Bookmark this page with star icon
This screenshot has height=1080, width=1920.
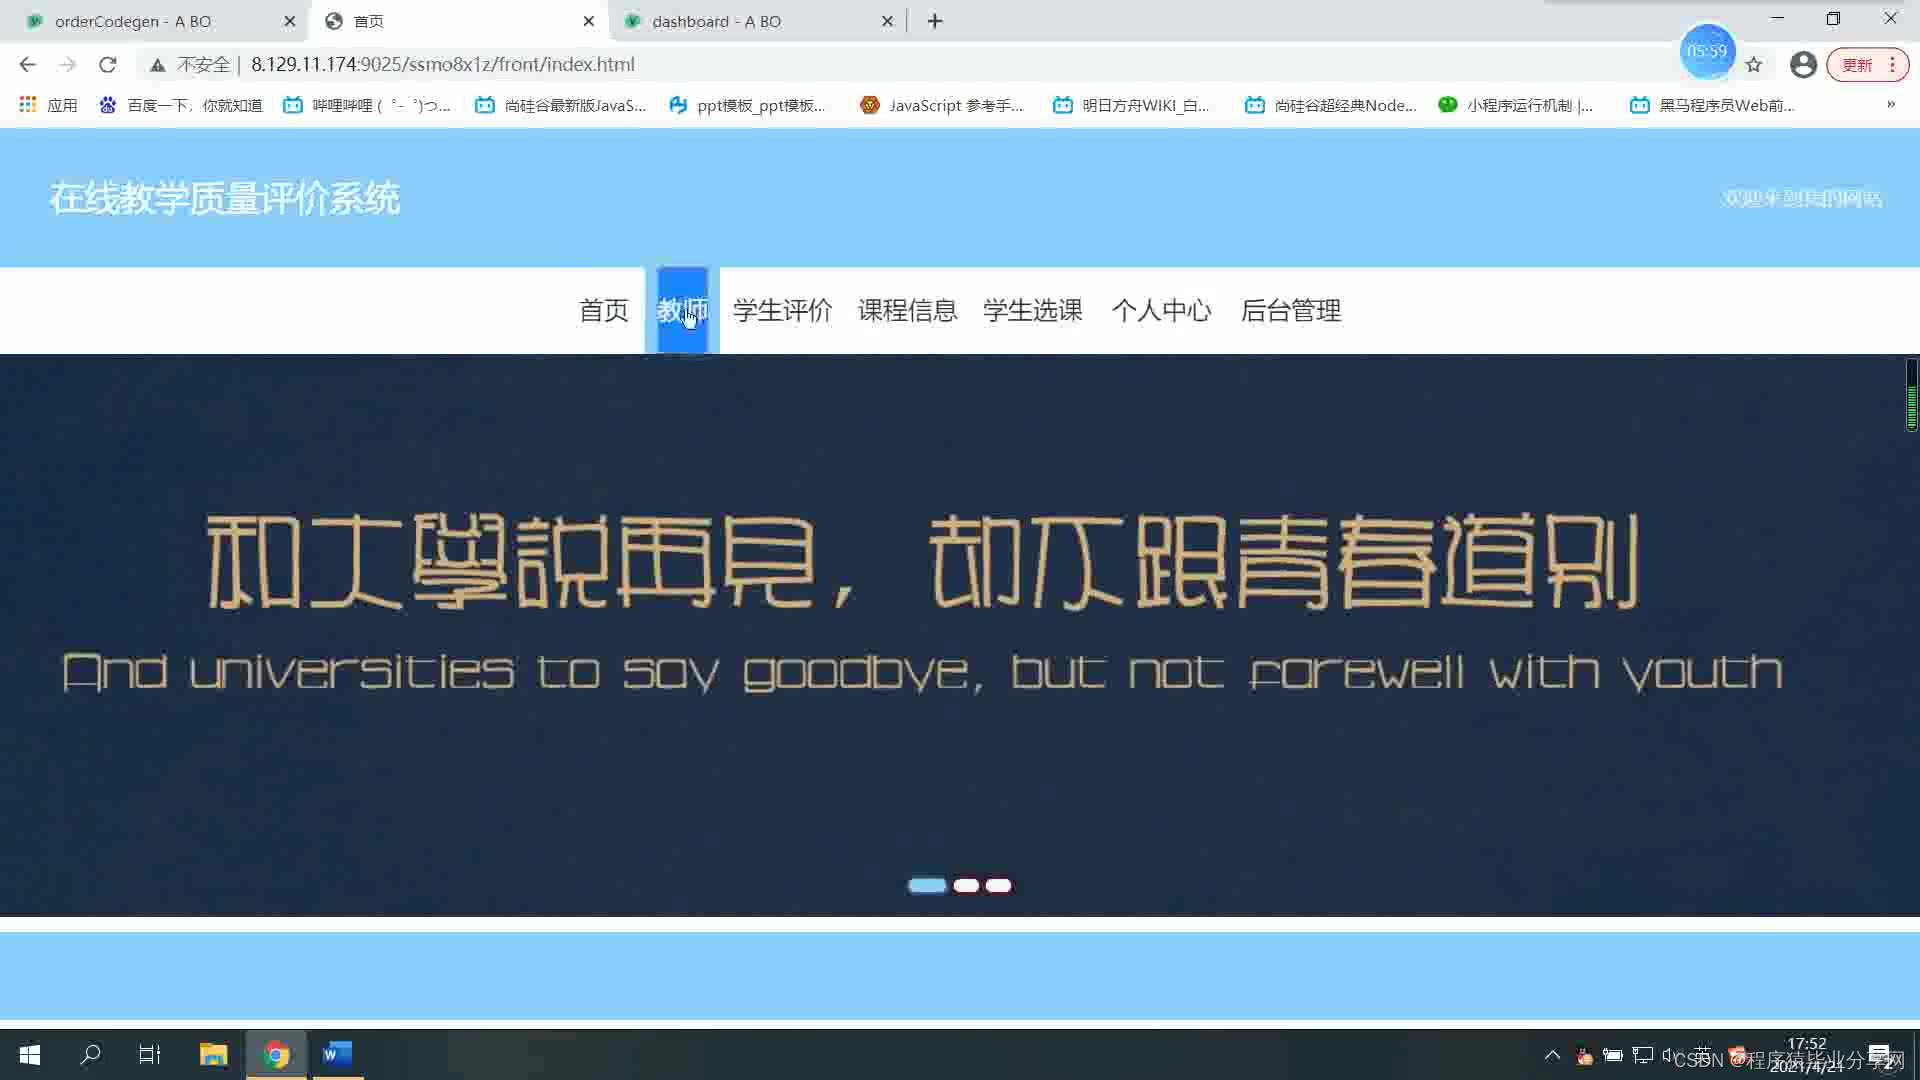coord(1754,65)
